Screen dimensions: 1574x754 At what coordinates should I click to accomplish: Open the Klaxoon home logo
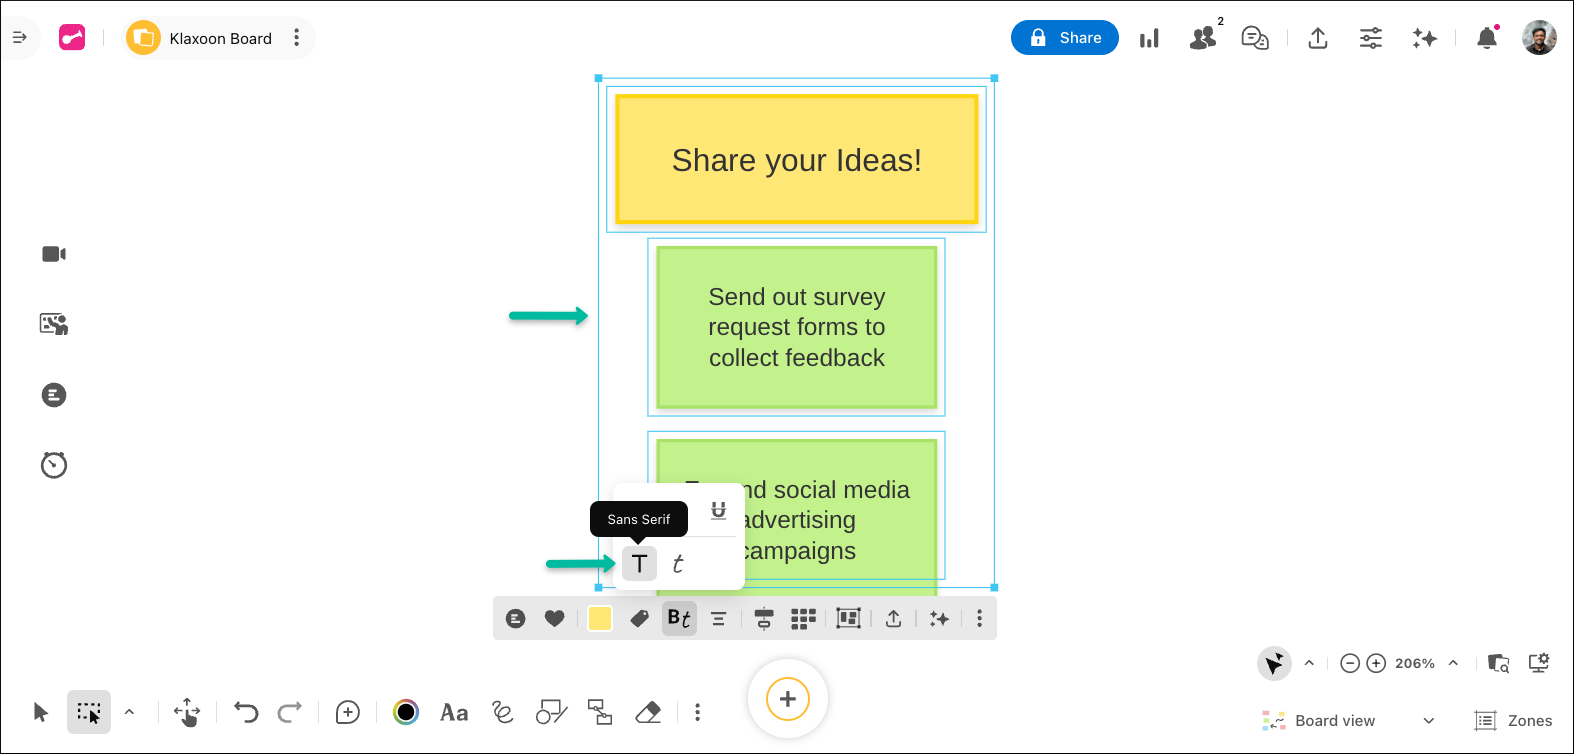point(72,38)
